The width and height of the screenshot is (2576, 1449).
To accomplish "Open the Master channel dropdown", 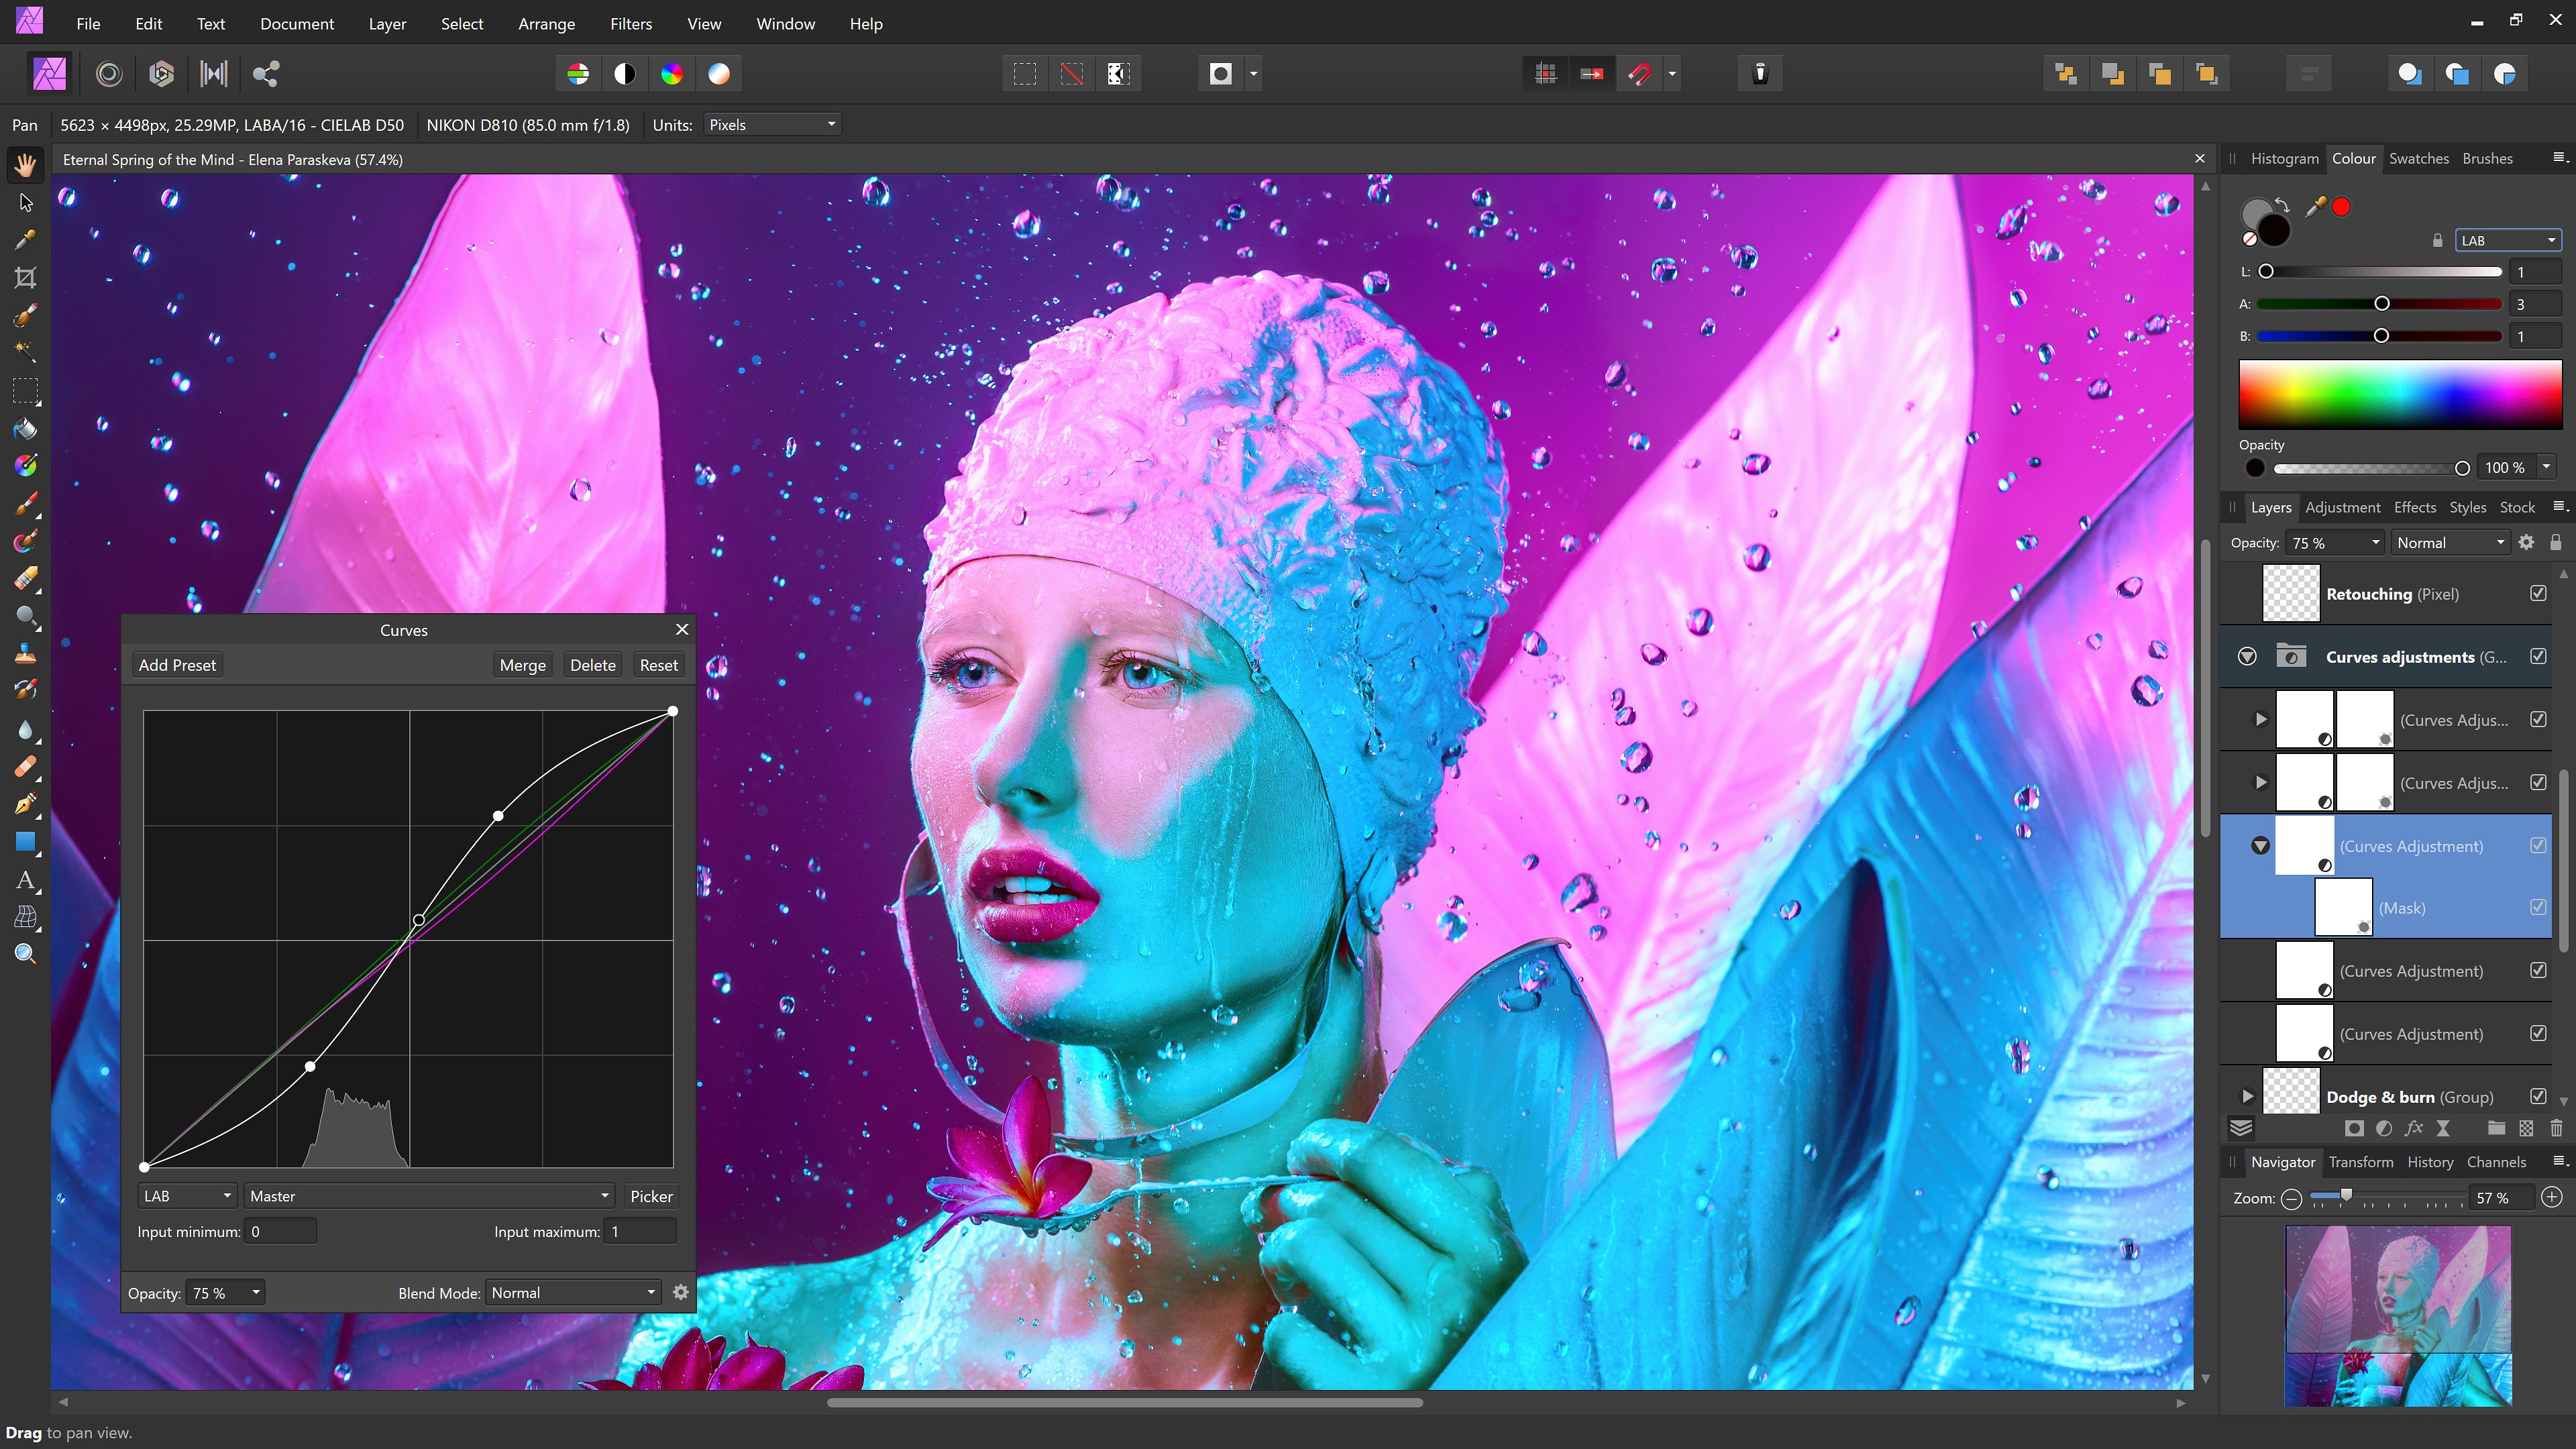I will coord(429,1196).
